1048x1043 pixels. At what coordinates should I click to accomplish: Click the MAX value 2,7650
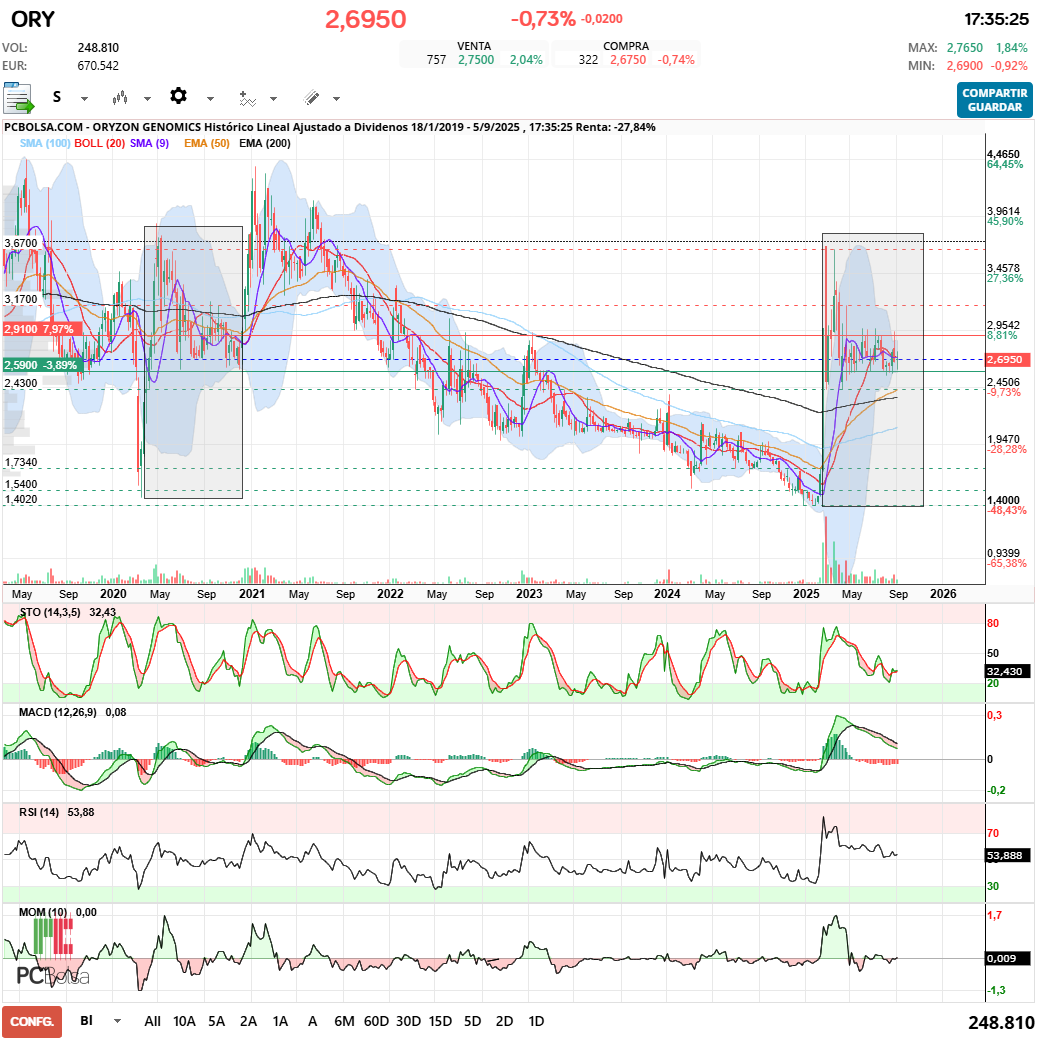coord(964,48)
